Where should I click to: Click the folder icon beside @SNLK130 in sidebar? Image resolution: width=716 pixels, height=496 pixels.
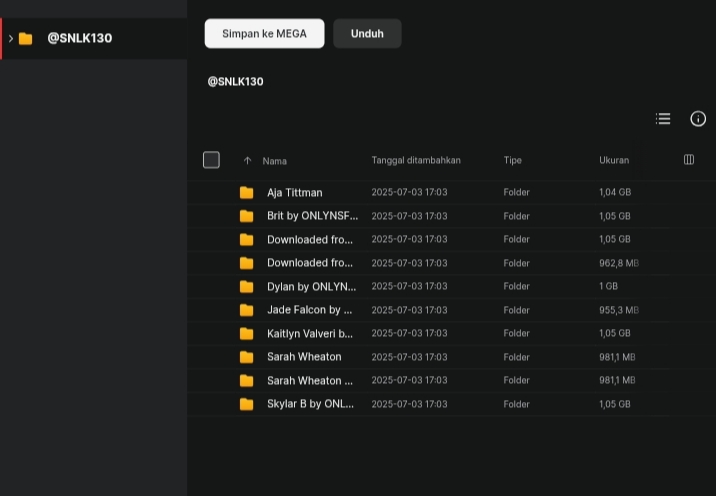26,39
